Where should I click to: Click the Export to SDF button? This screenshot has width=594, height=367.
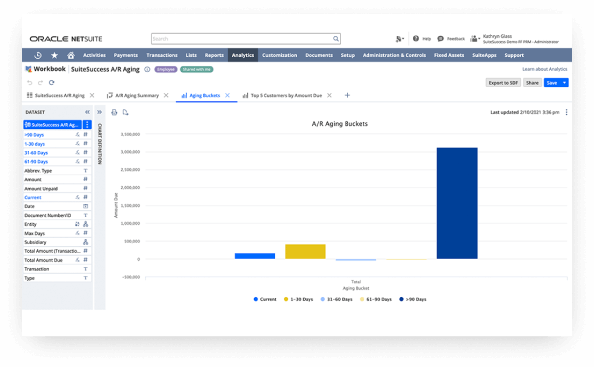tap(503, 83)
